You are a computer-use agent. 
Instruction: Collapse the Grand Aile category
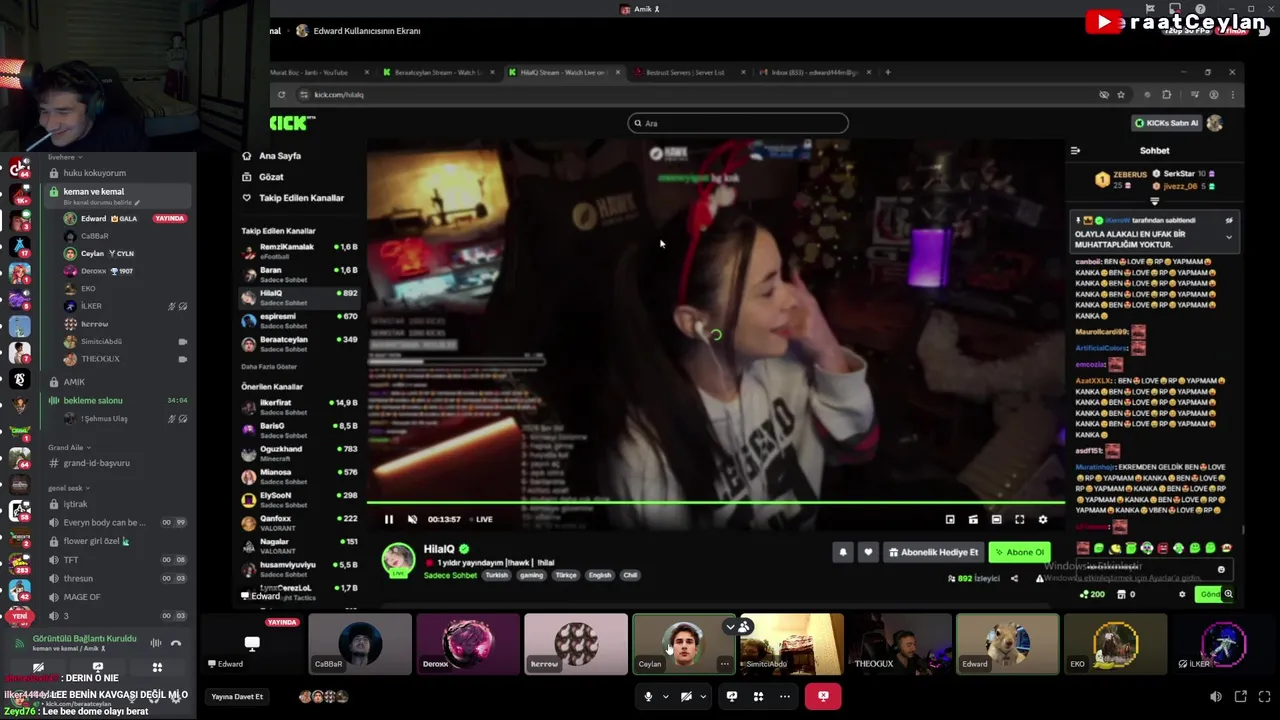(69, 448)
